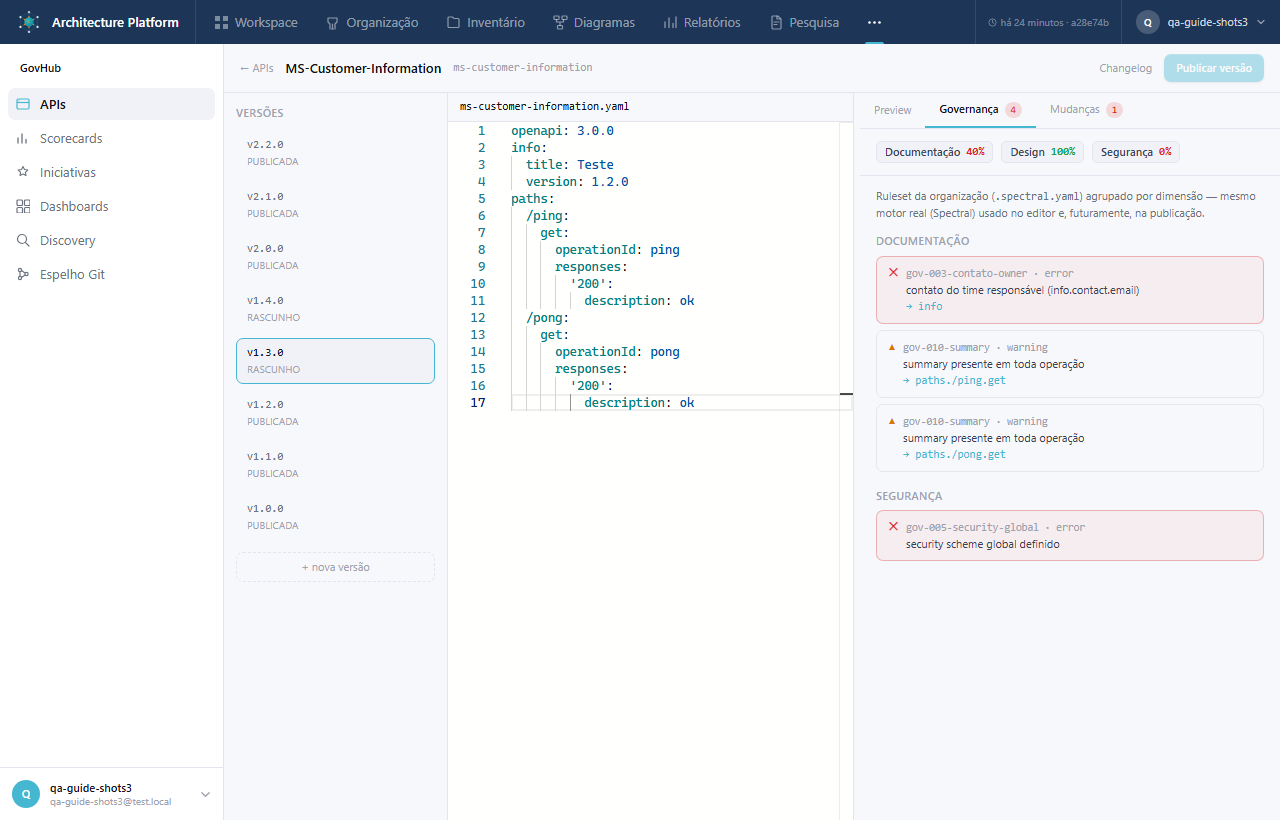Image resolution: width=1280 pixels, height=820 pixels.
Task: Click the Scorecards chart icon
Action: pyautogui.click(x=23, y=139)
